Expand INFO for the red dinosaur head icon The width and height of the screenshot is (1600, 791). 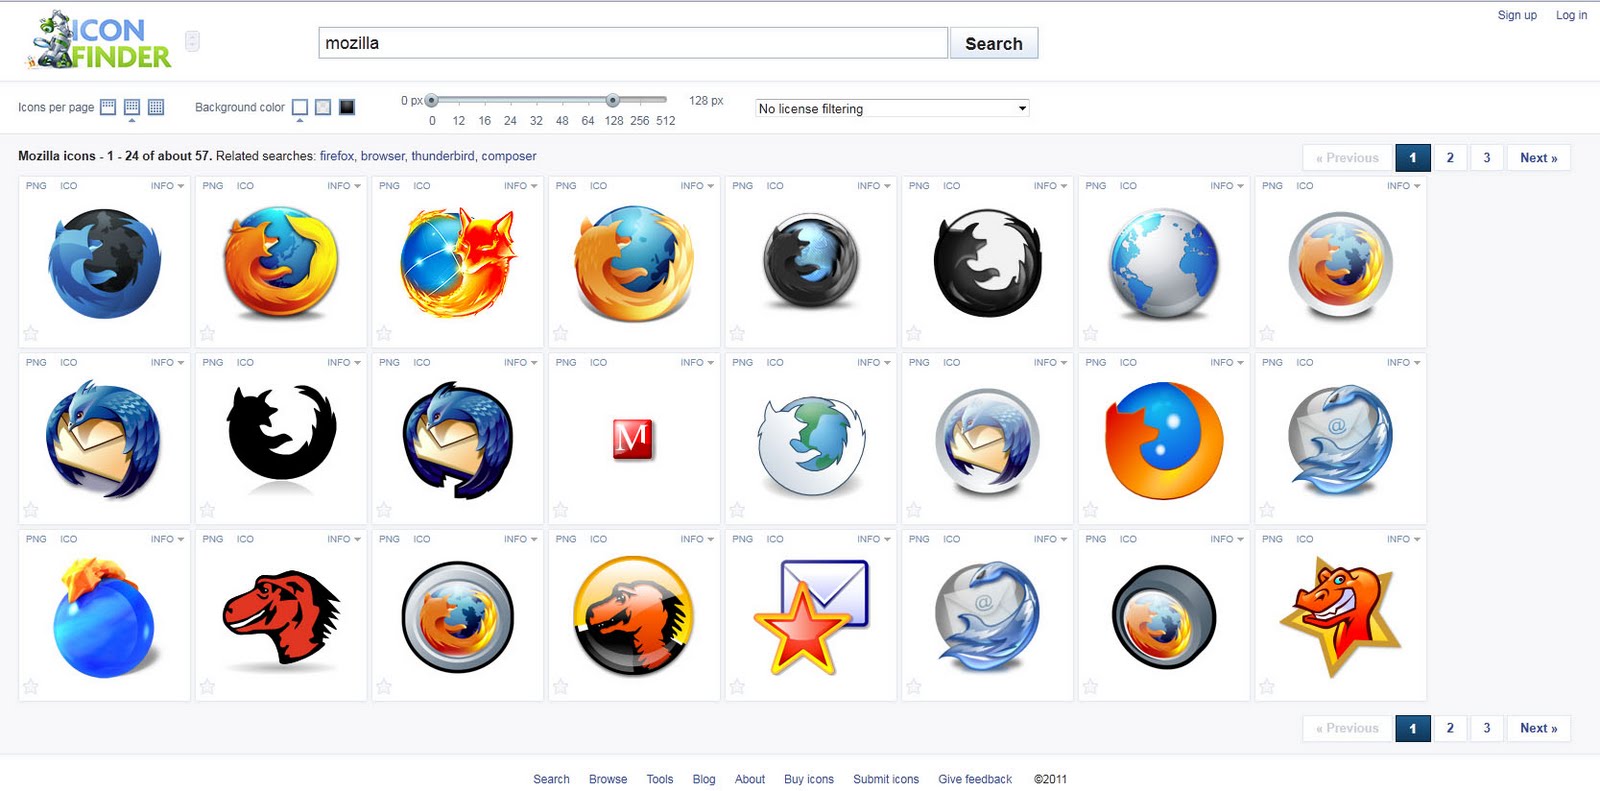(344, 539)
